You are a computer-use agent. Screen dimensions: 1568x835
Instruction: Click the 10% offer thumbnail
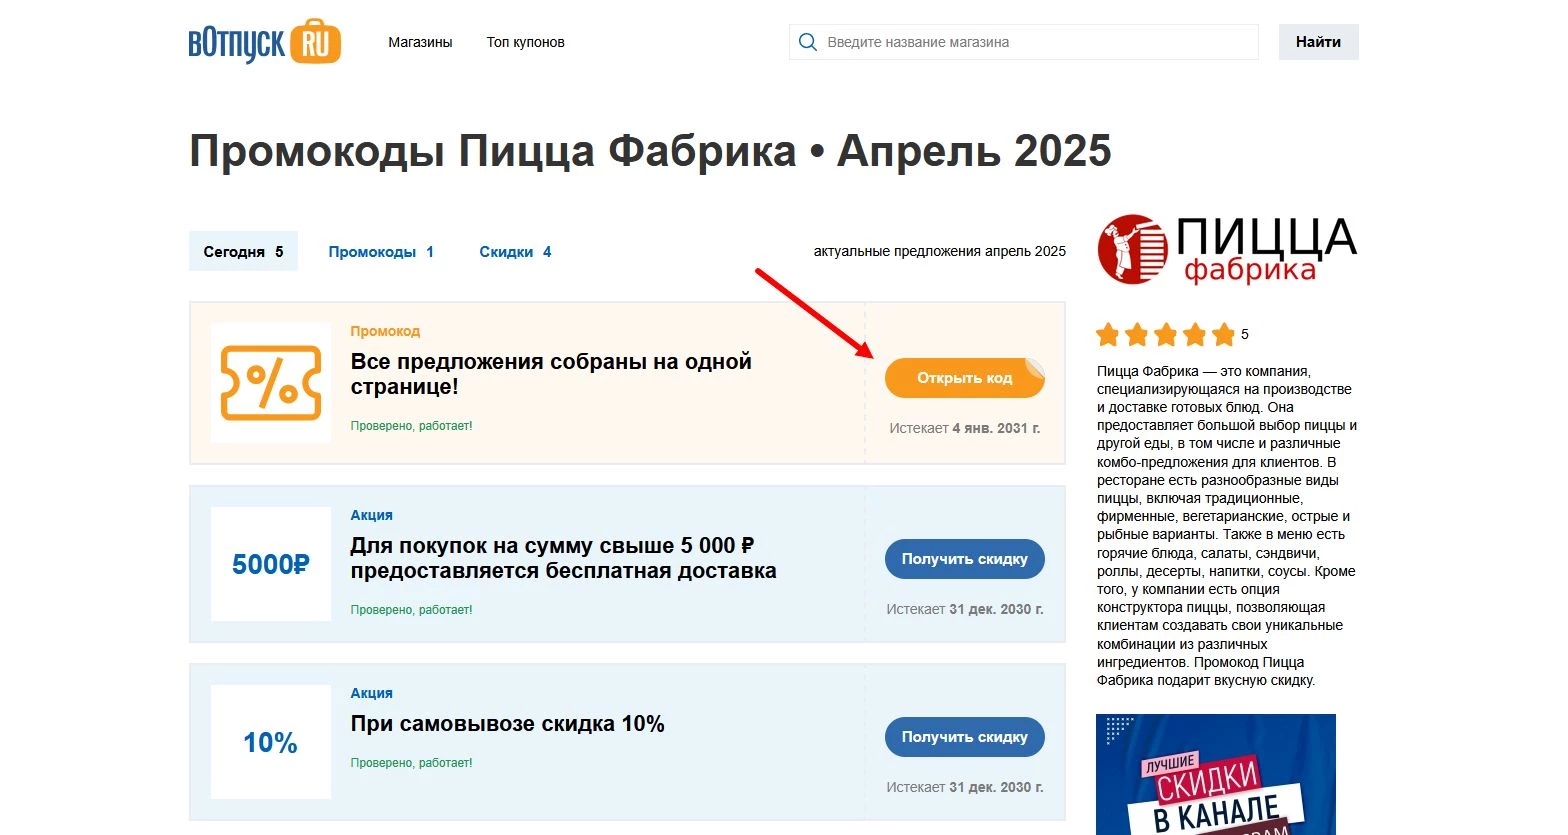click(x=271, y=742)
